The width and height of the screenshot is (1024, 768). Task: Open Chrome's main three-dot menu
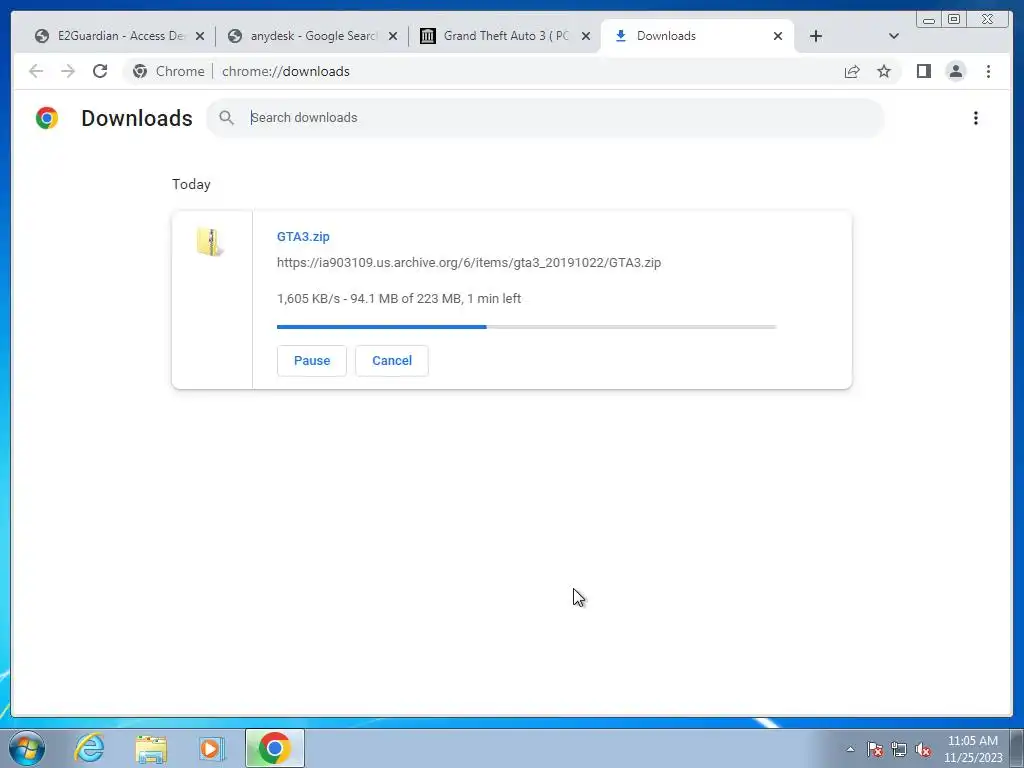[988, 71]
